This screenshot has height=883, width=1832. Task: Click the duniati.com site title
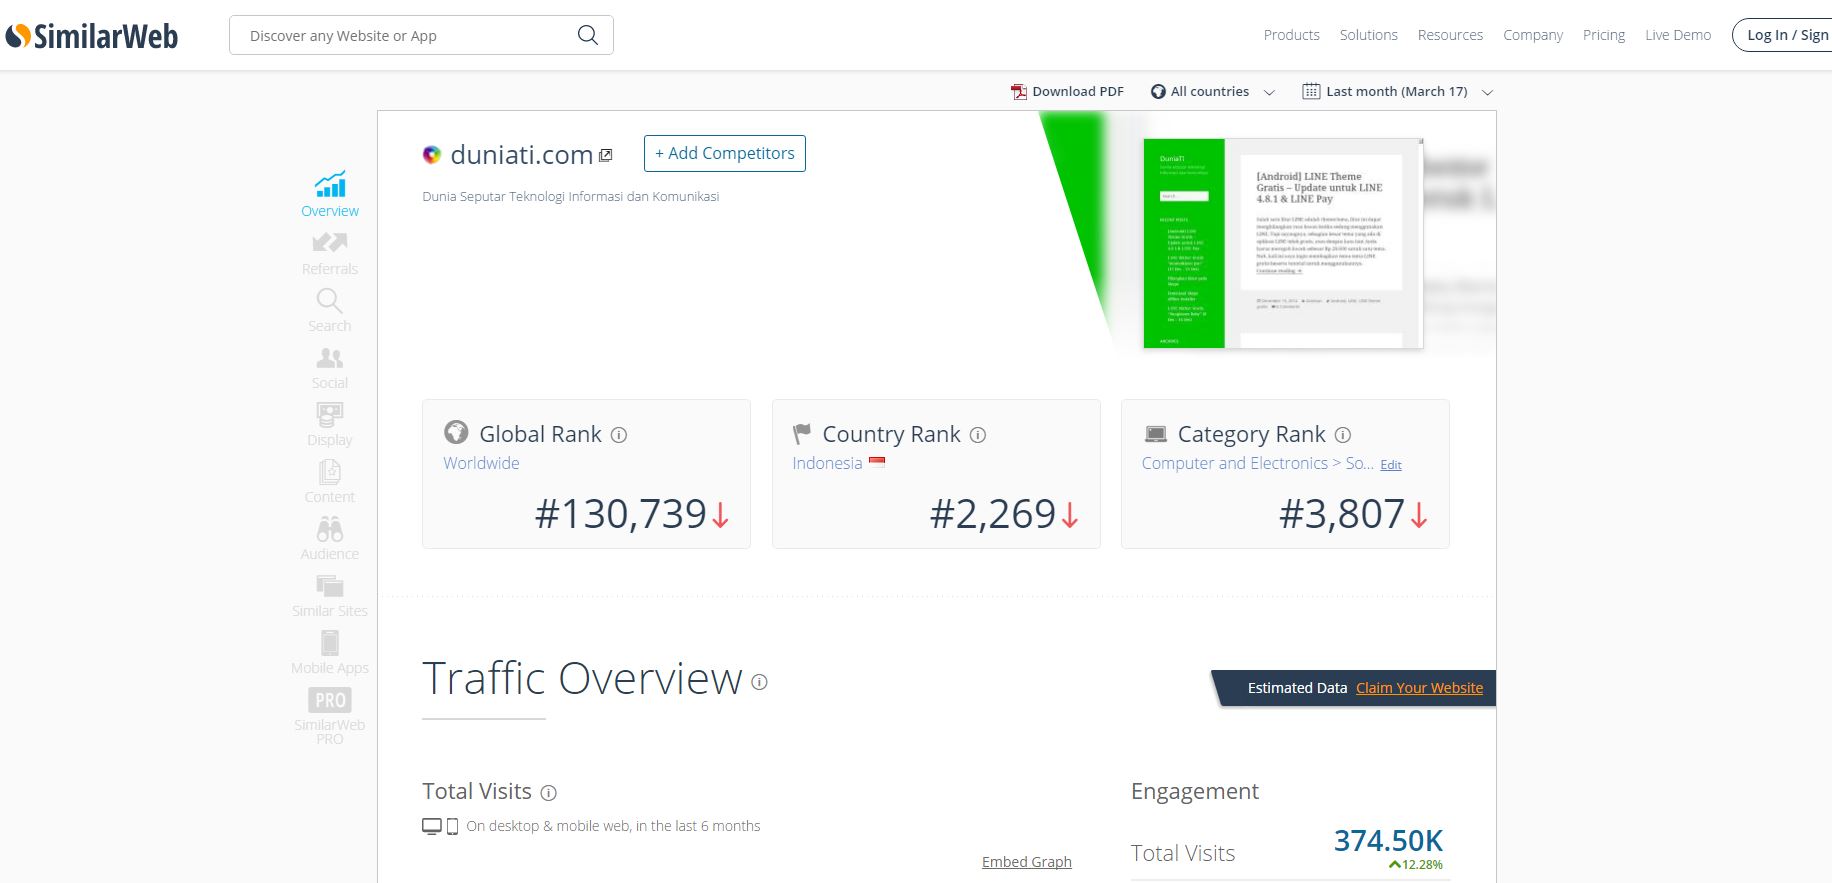521,155
